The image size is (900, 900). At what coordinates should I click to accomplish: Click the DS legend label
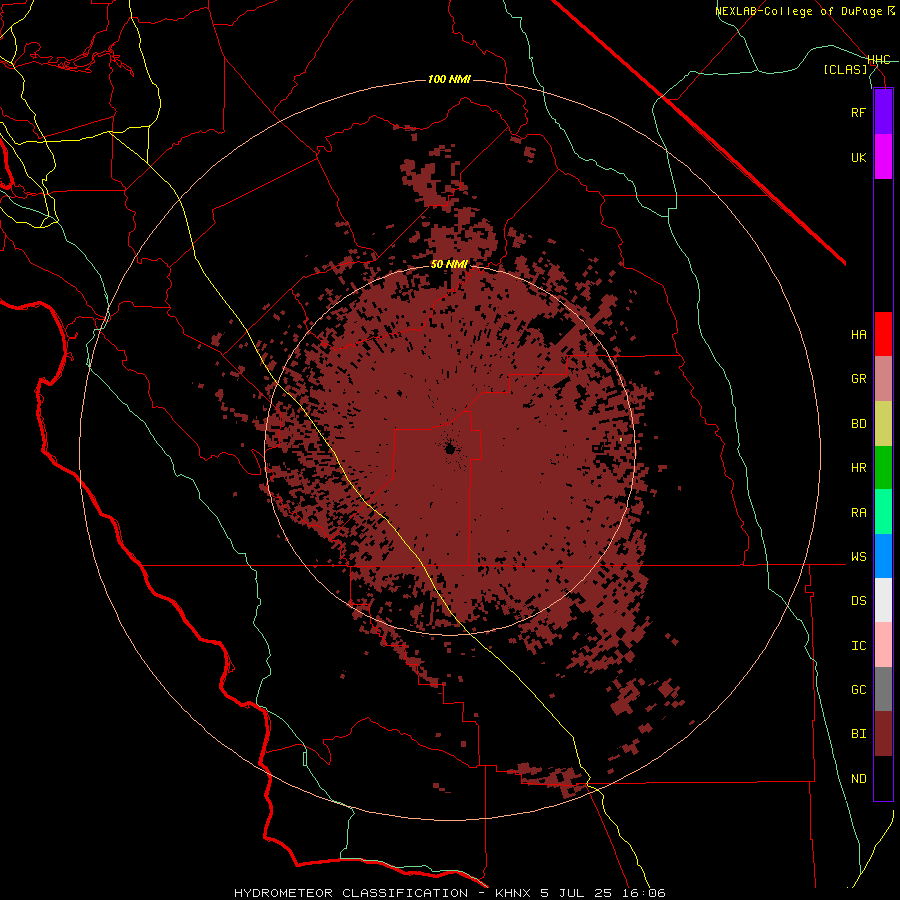click(858, 601)
